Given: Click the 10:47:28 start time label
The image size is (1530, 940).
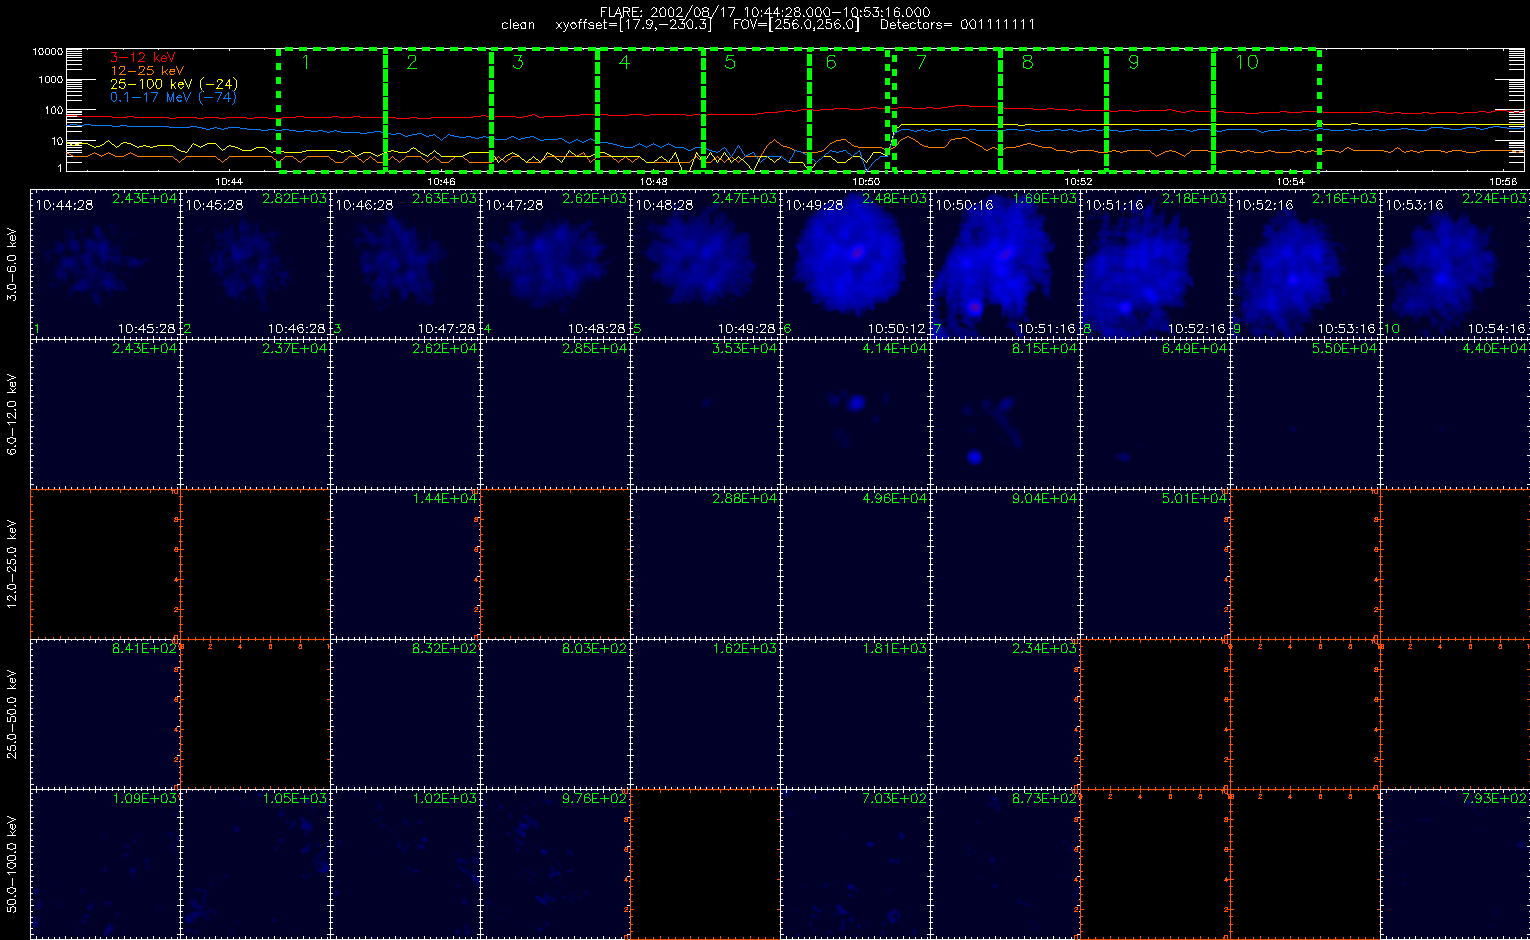Looking at the screenshot, I should point(514,204).
